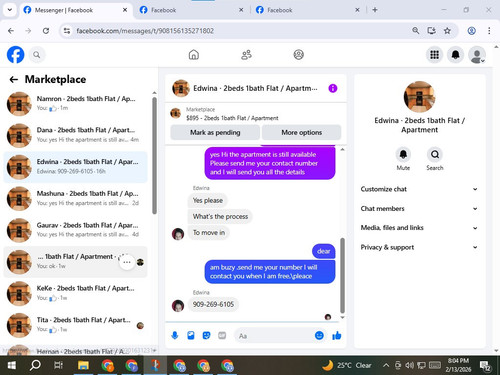
Task: Expand Chat members section
Action: [x=419, y=208]
